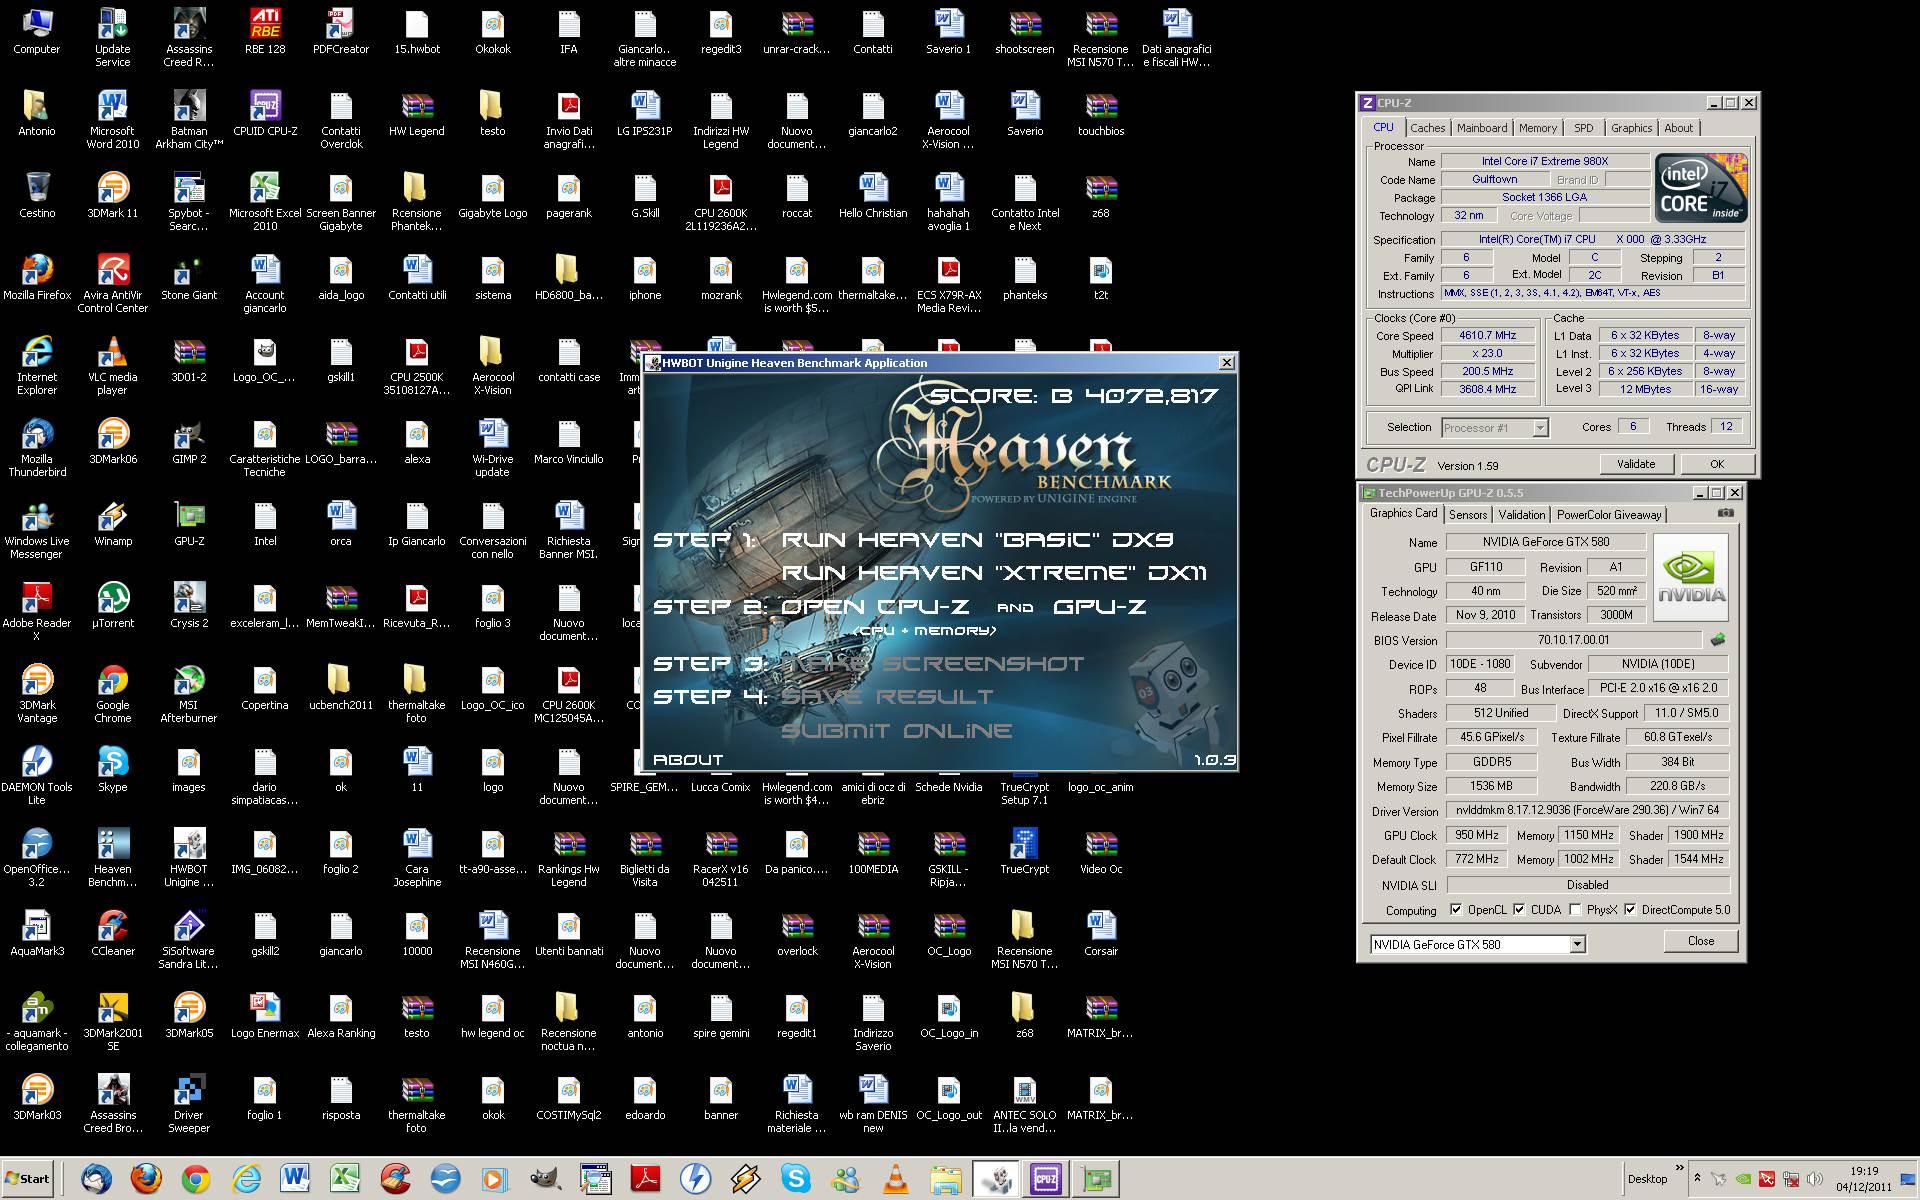Open the Graphics tab in CPU-Z

point(1631,128)
